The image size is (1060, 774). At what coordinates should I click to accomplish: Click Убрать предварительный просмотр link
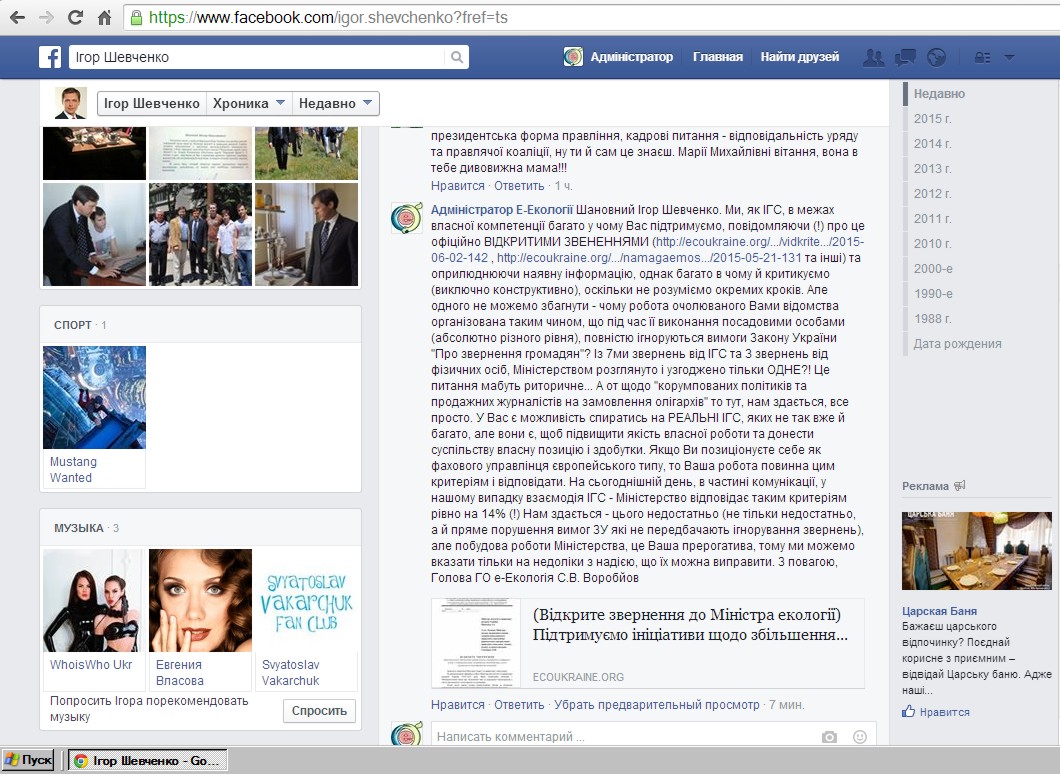tap(657, 704)
